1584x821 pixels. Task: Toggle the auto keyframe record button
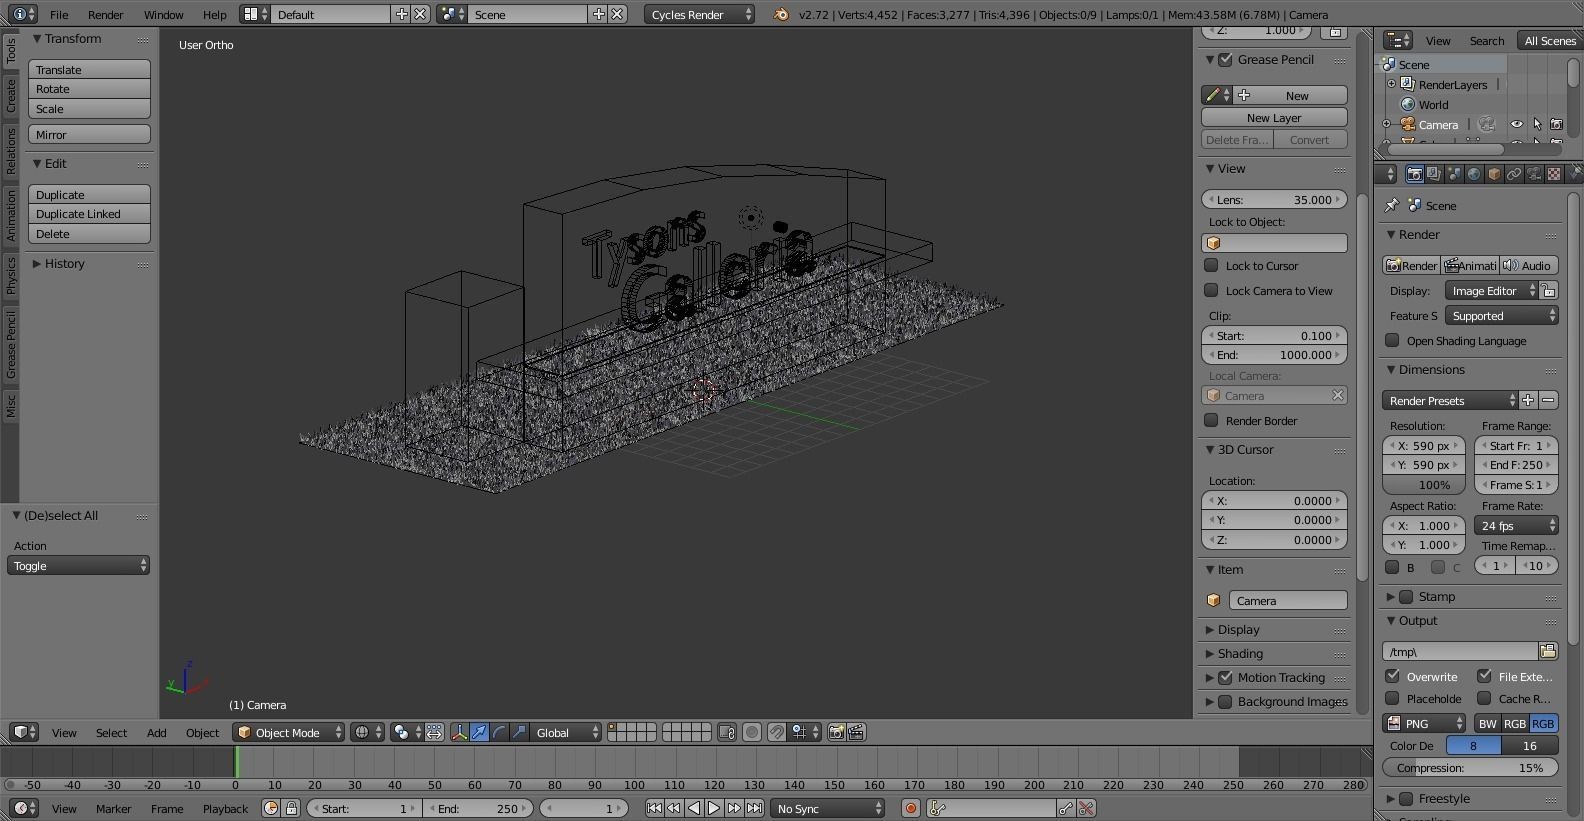click(x=910, y=808)
